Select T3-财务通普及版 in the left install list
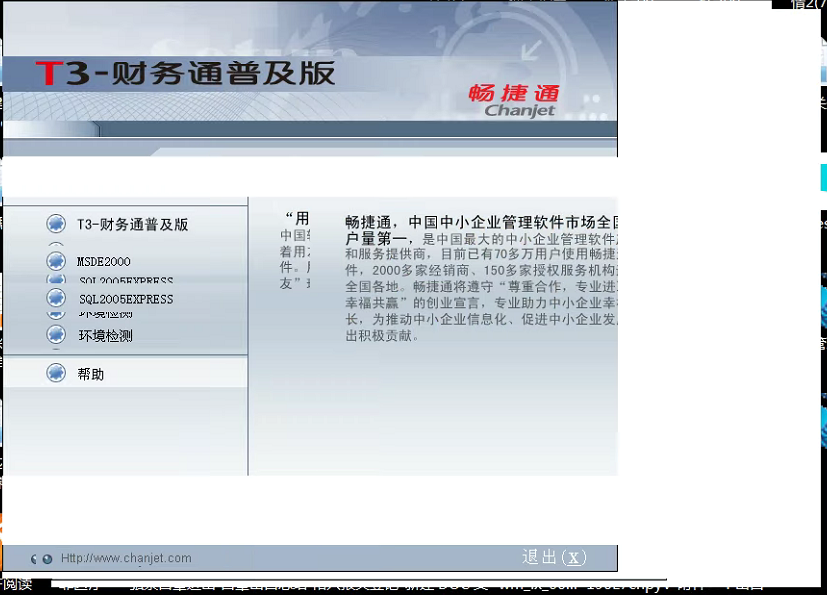 click(132, 225)
